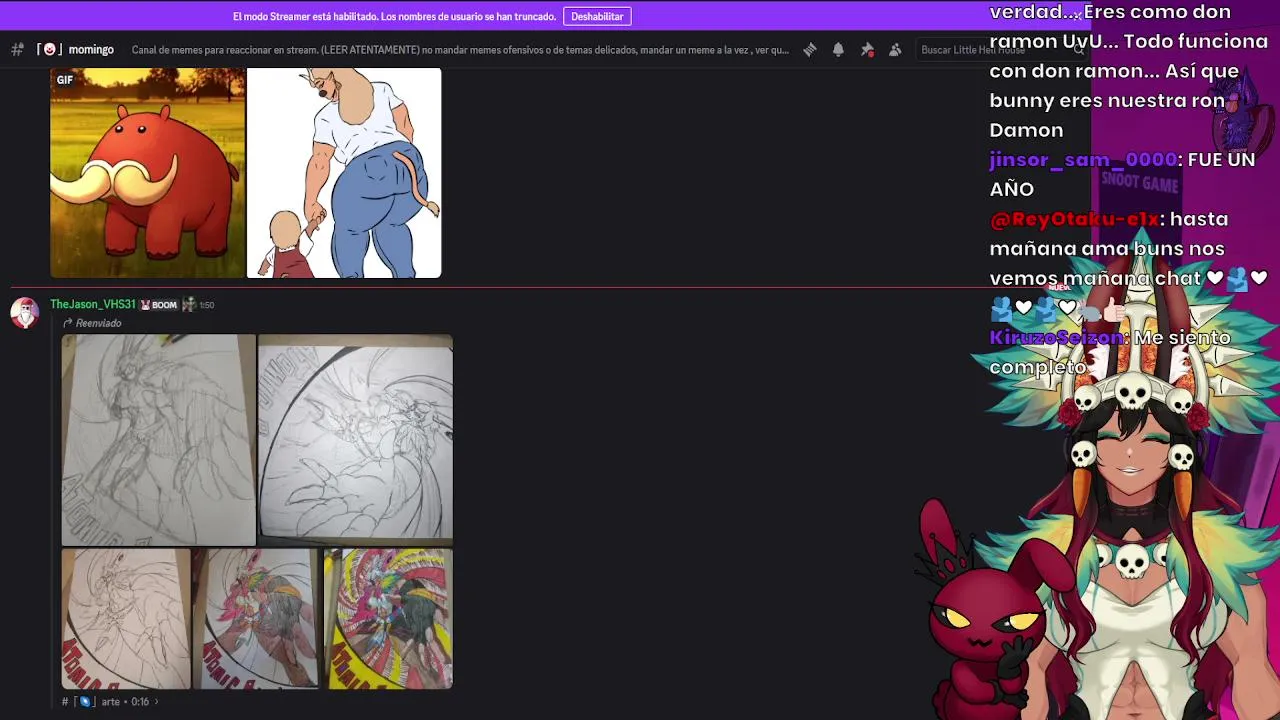The width and height of the screenshot is (1280, 720).
Task: Click TheJason_VHS31 user avatar
Action: point(25,312)
